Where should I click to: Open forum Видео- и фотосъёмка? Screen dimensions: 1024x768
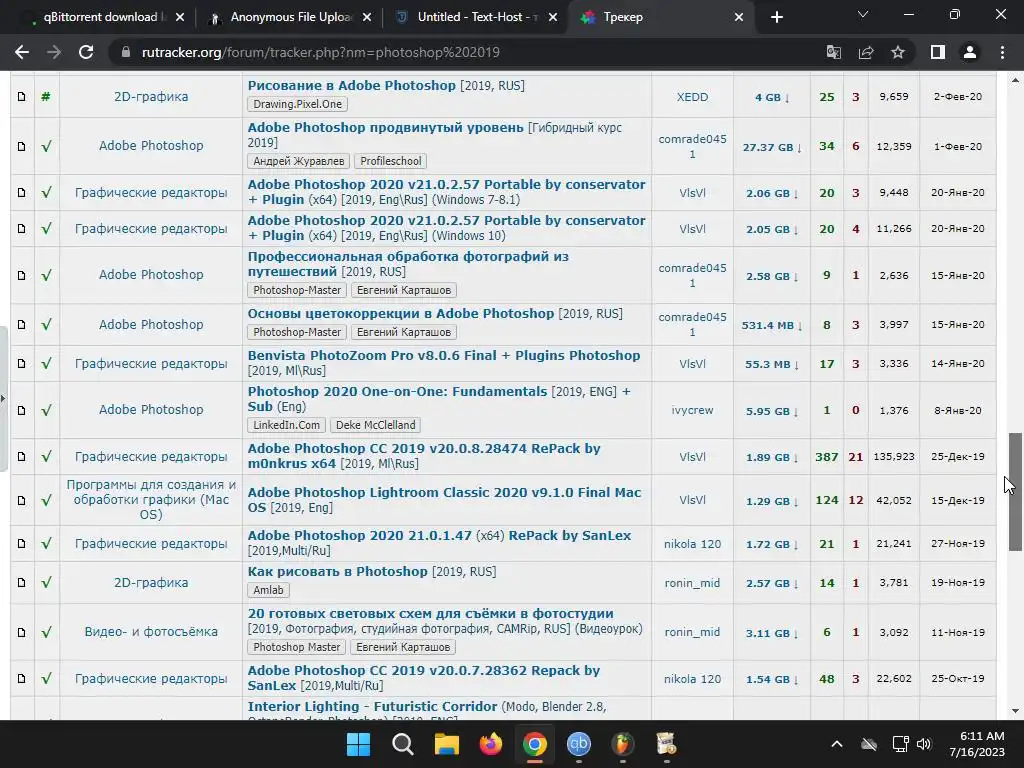(x=151, y=632)
